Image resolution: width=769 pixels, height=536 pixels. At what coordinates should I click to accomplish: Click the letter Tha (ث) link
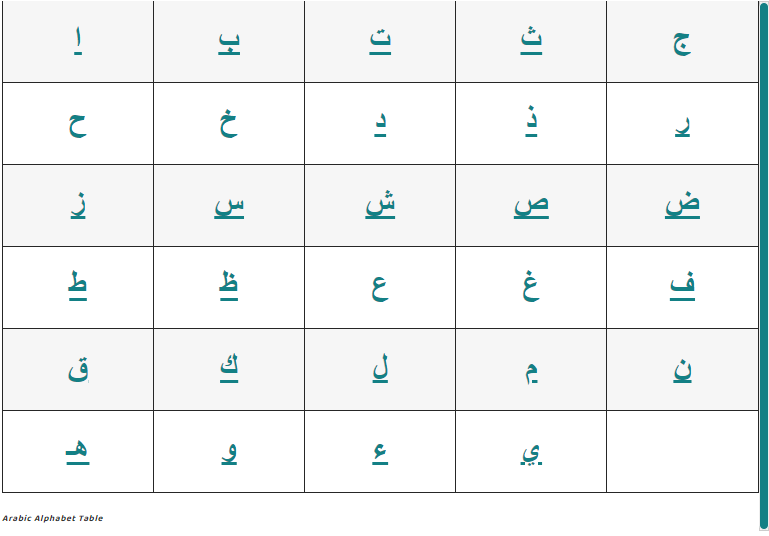point(531,41)
